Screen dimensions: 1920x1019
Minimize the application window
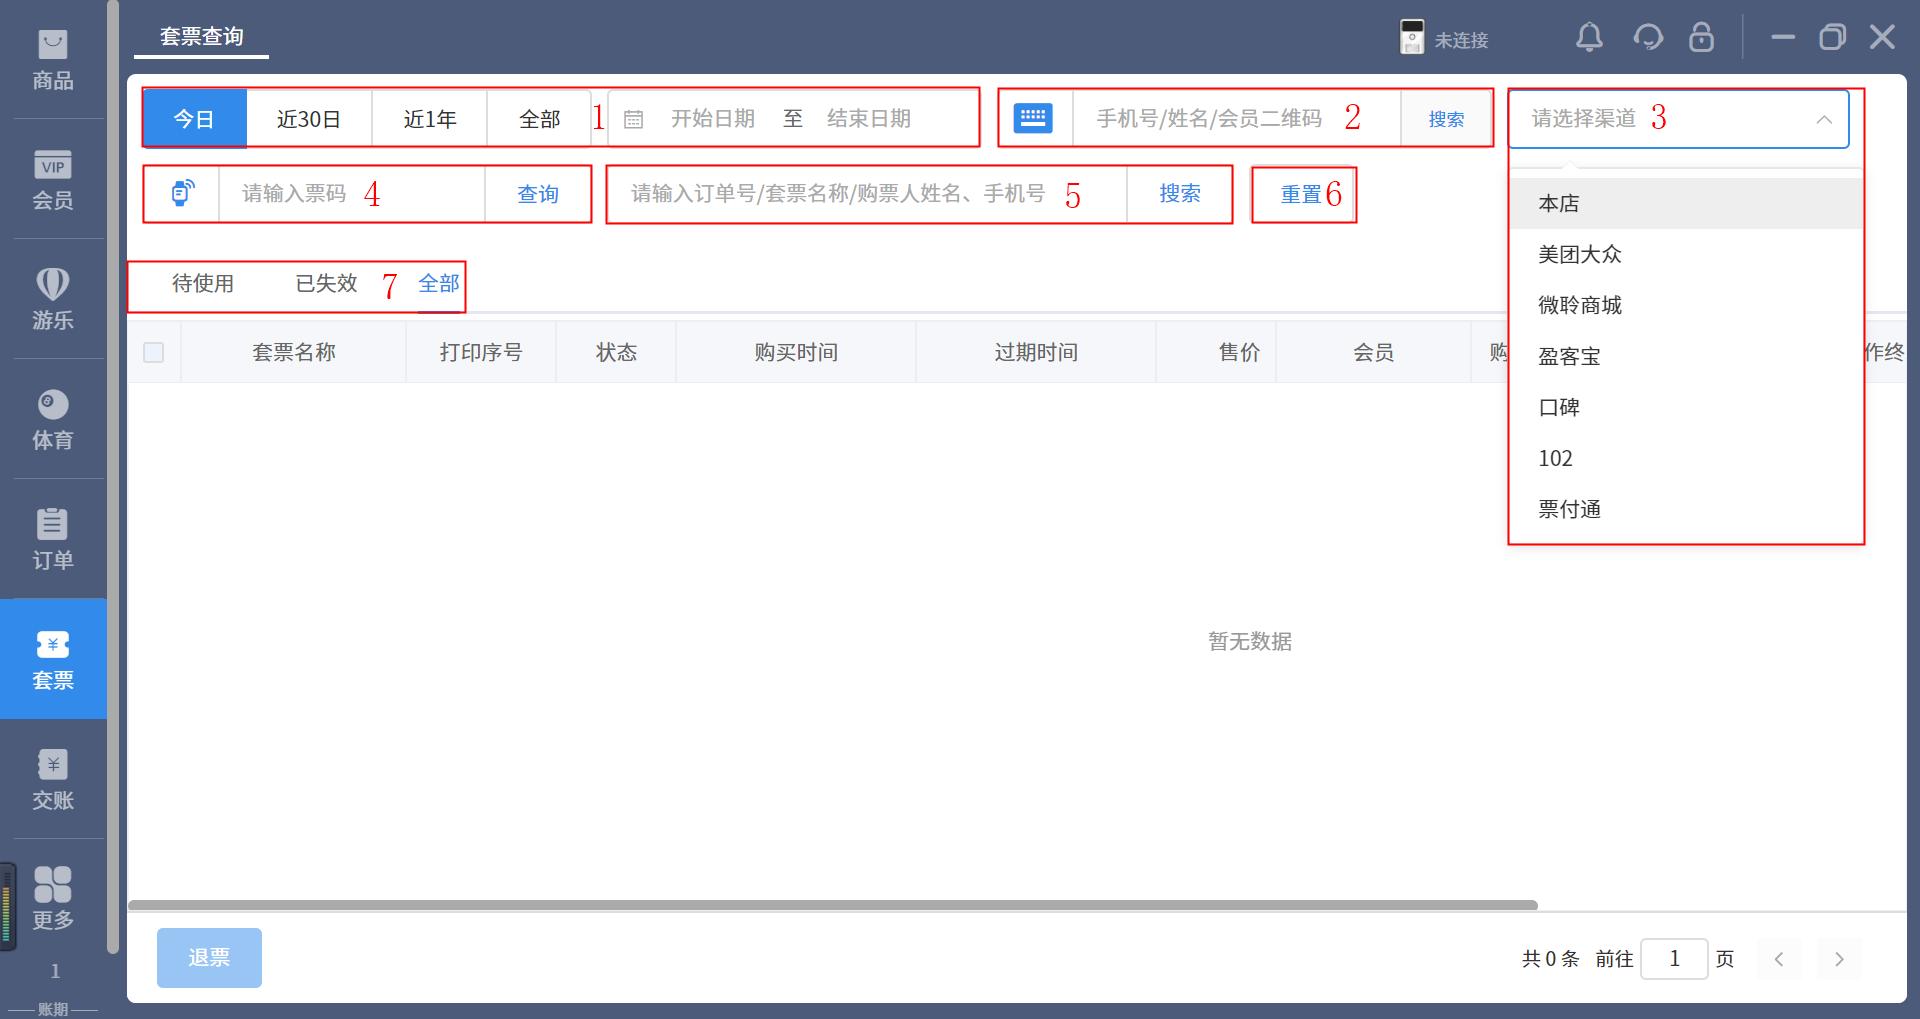point(1782,37)
